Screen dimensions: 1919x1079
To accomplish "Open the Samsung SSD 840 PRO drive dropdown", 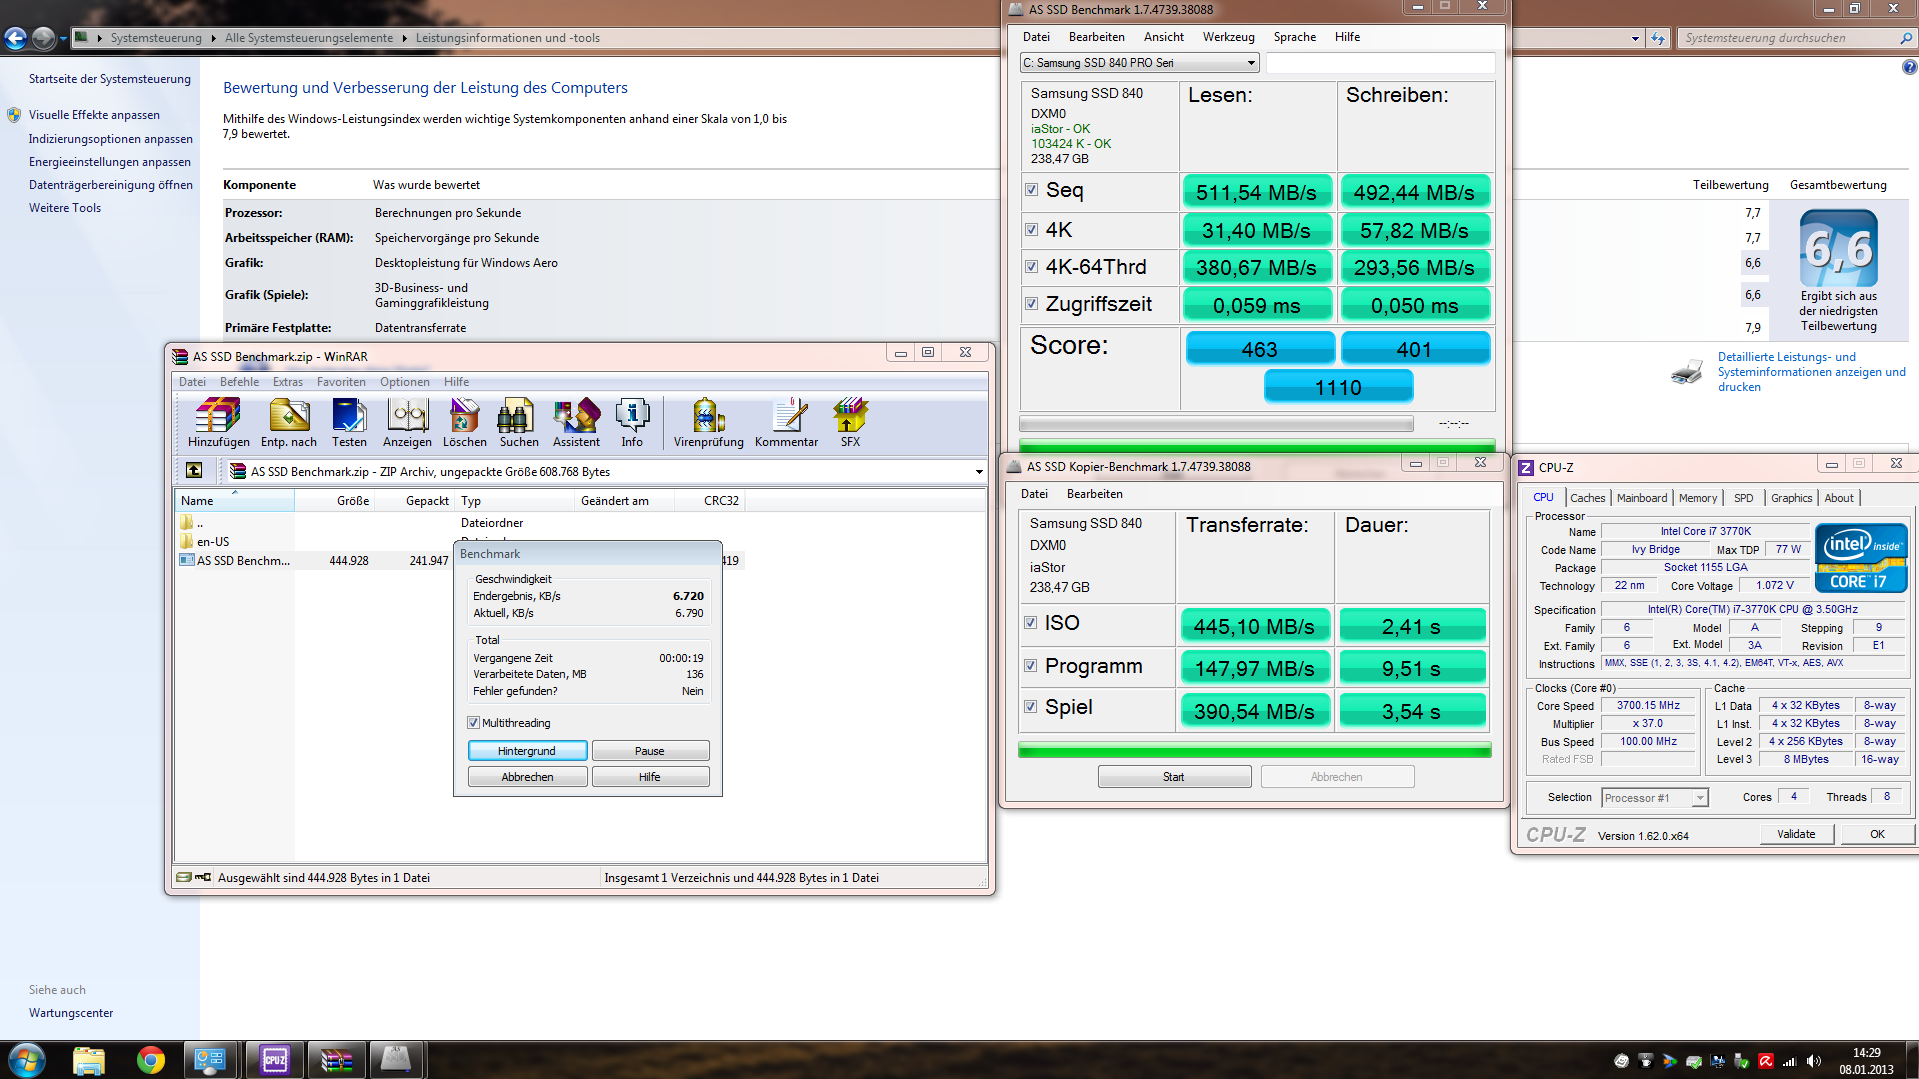I will [x=1138, y=62].
